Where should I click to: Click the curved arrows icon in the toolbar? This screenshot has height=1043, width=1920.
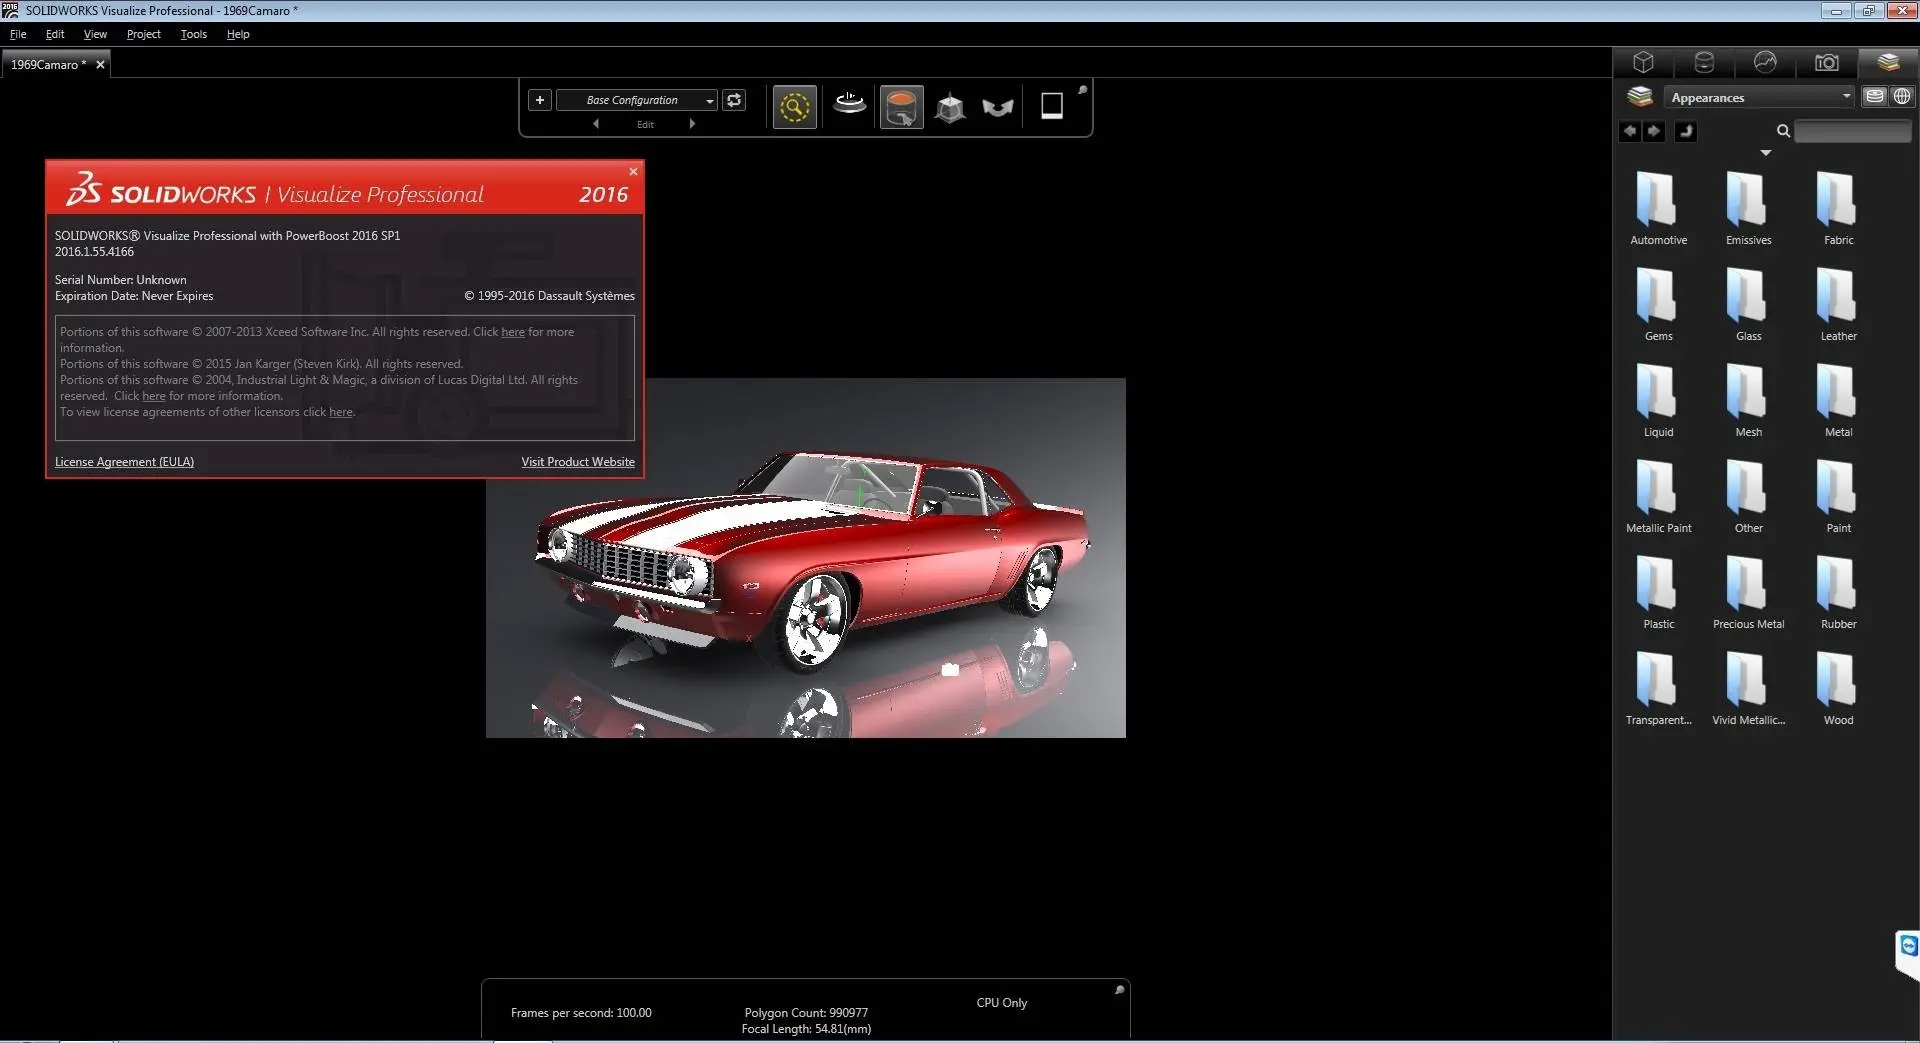tap(998, 107)
